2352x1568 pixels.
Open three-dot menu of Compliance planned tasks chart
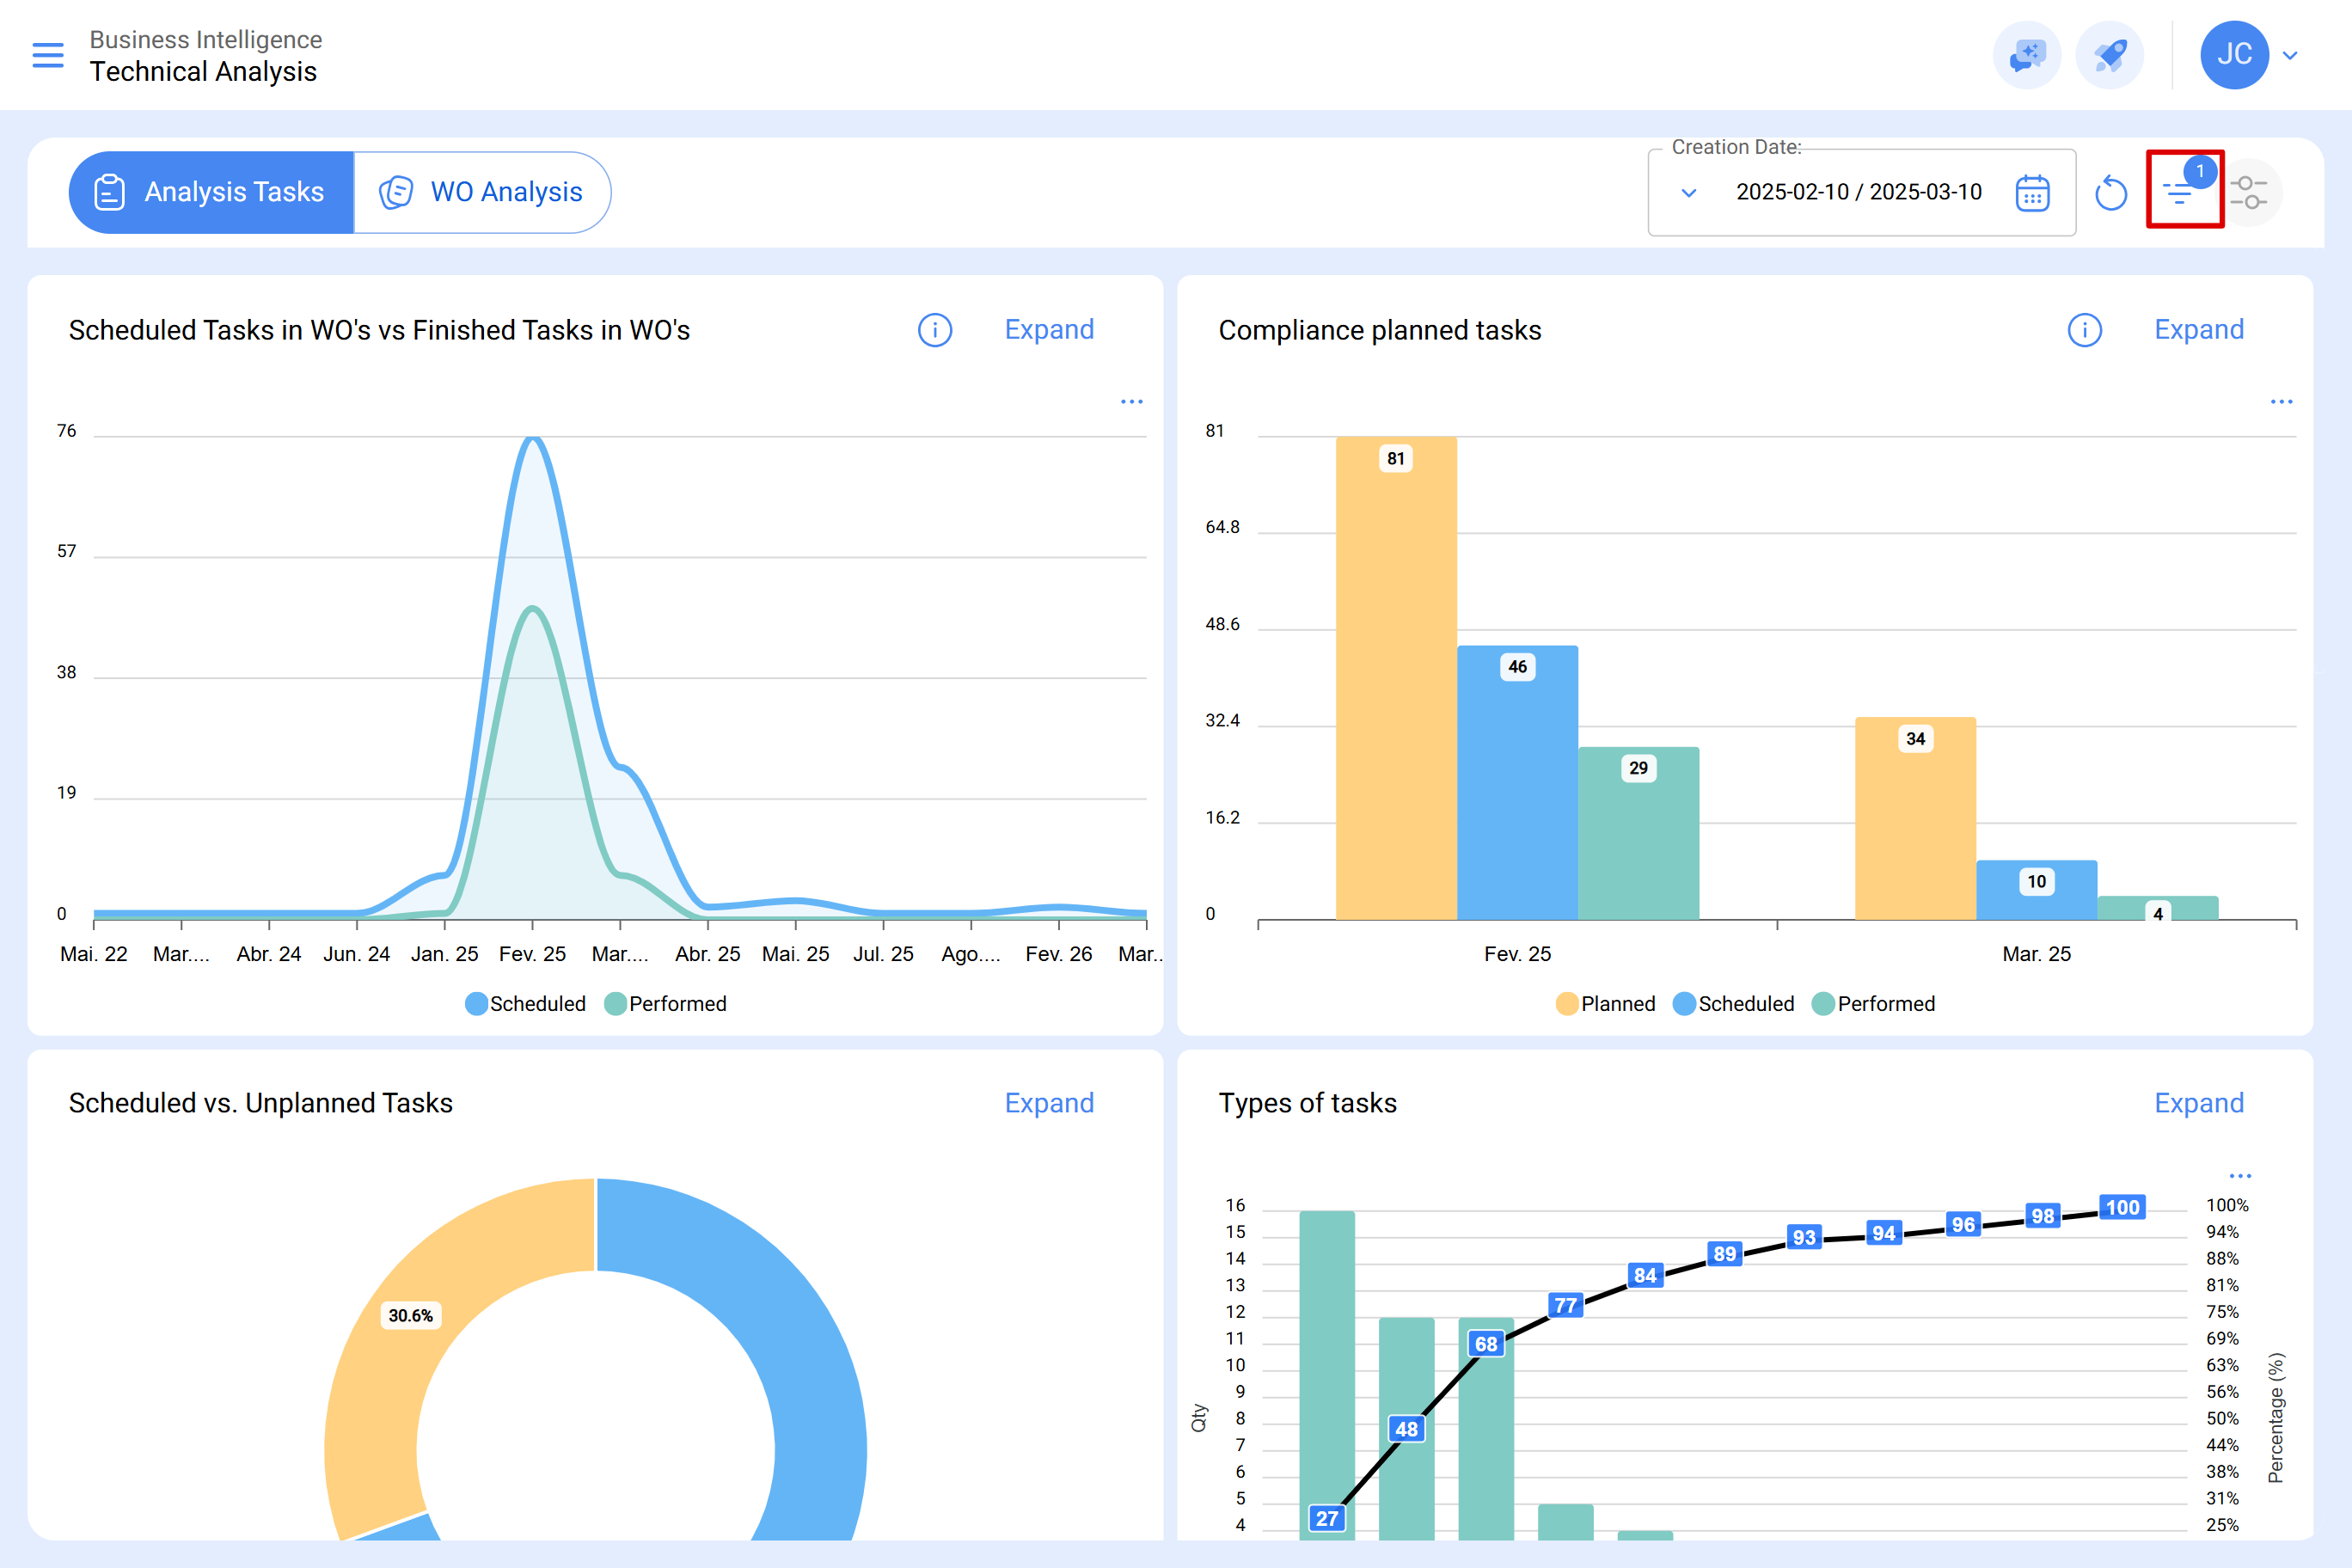point(2281,402)
